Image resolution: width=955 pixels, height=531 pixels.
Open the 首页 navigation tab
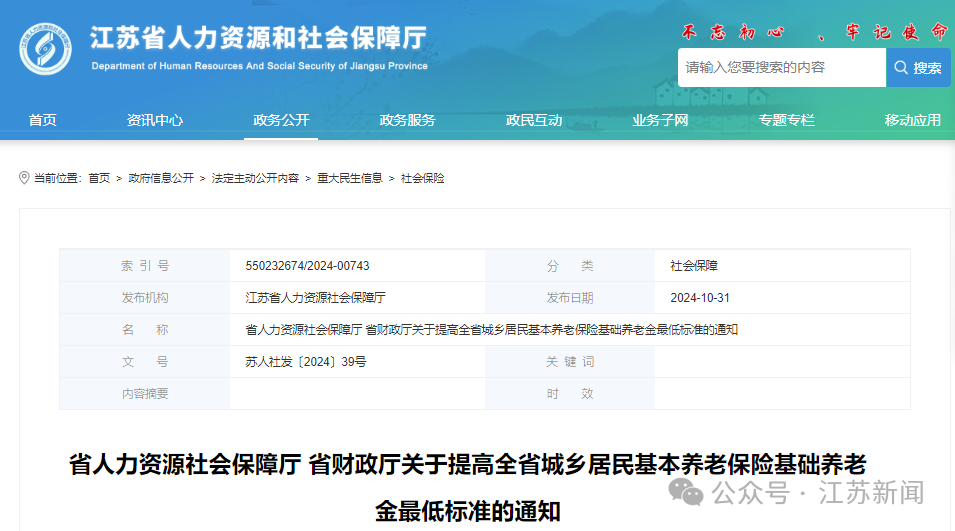click(42, 120)
